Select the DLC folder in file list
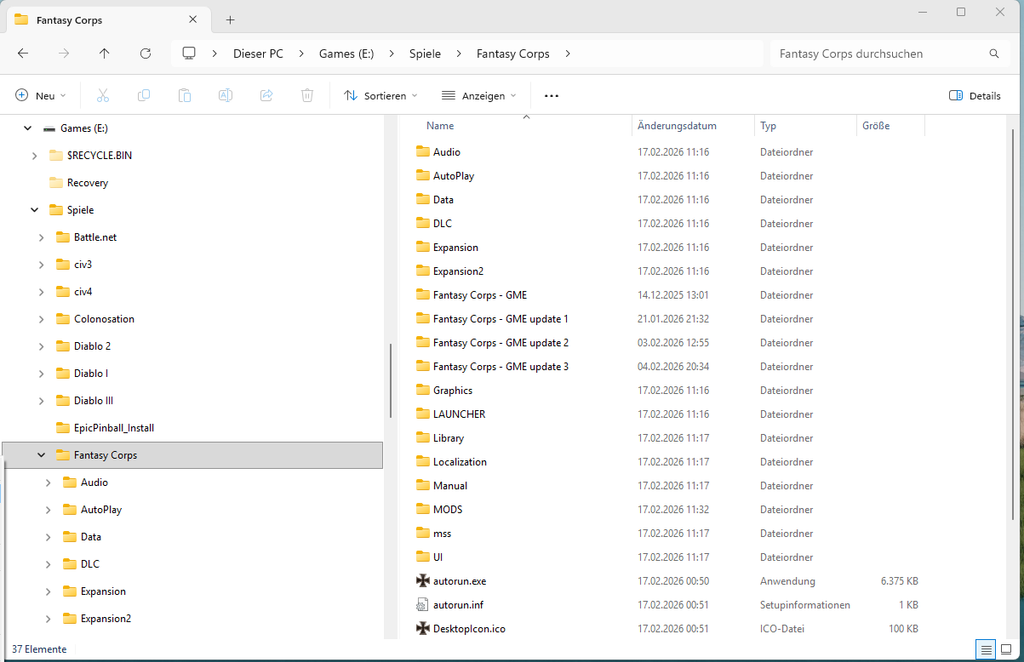This screenshot has width=1024, height=662. 442,223
